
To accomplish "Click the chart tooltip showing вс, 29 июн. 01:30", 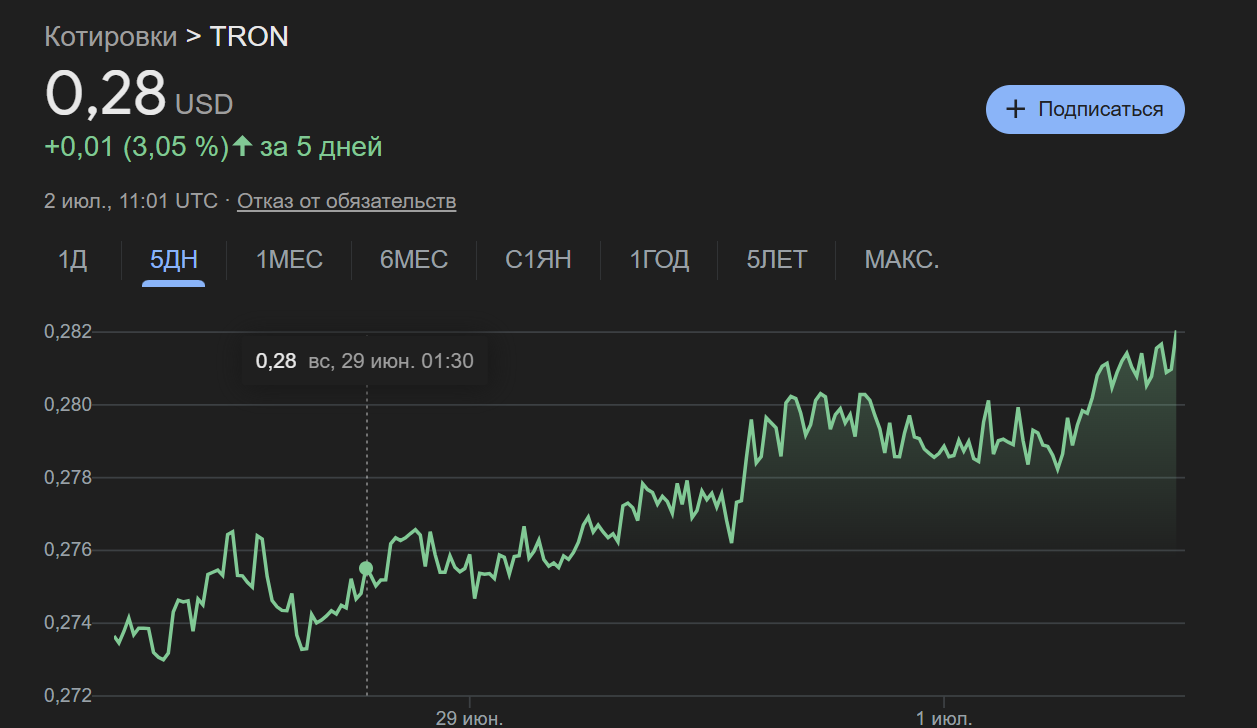I will [x=365, y=361].
